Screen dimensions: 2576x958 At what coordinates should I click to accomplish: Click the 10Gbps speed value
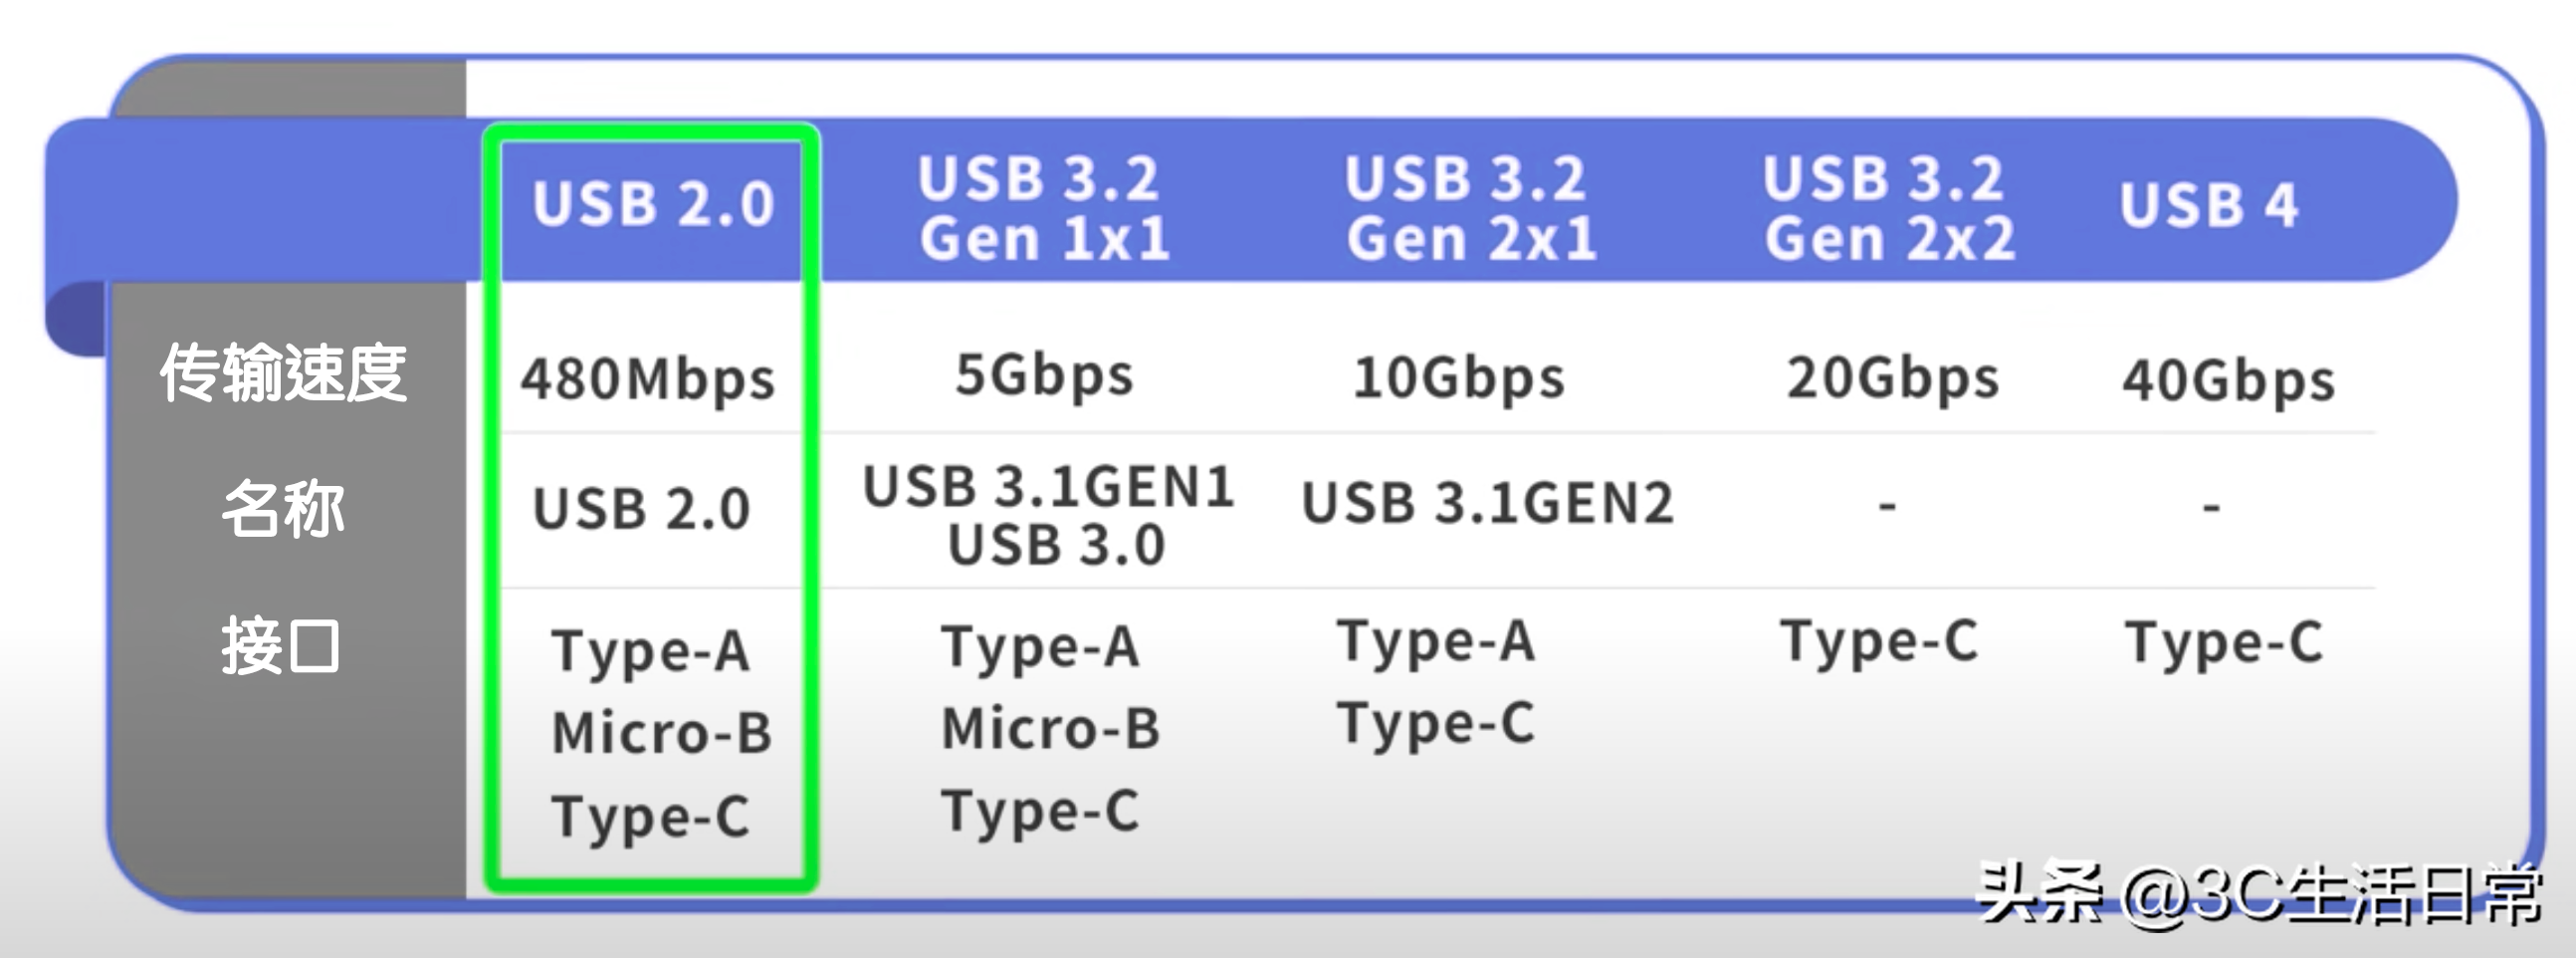click(x=1458, y=378)
